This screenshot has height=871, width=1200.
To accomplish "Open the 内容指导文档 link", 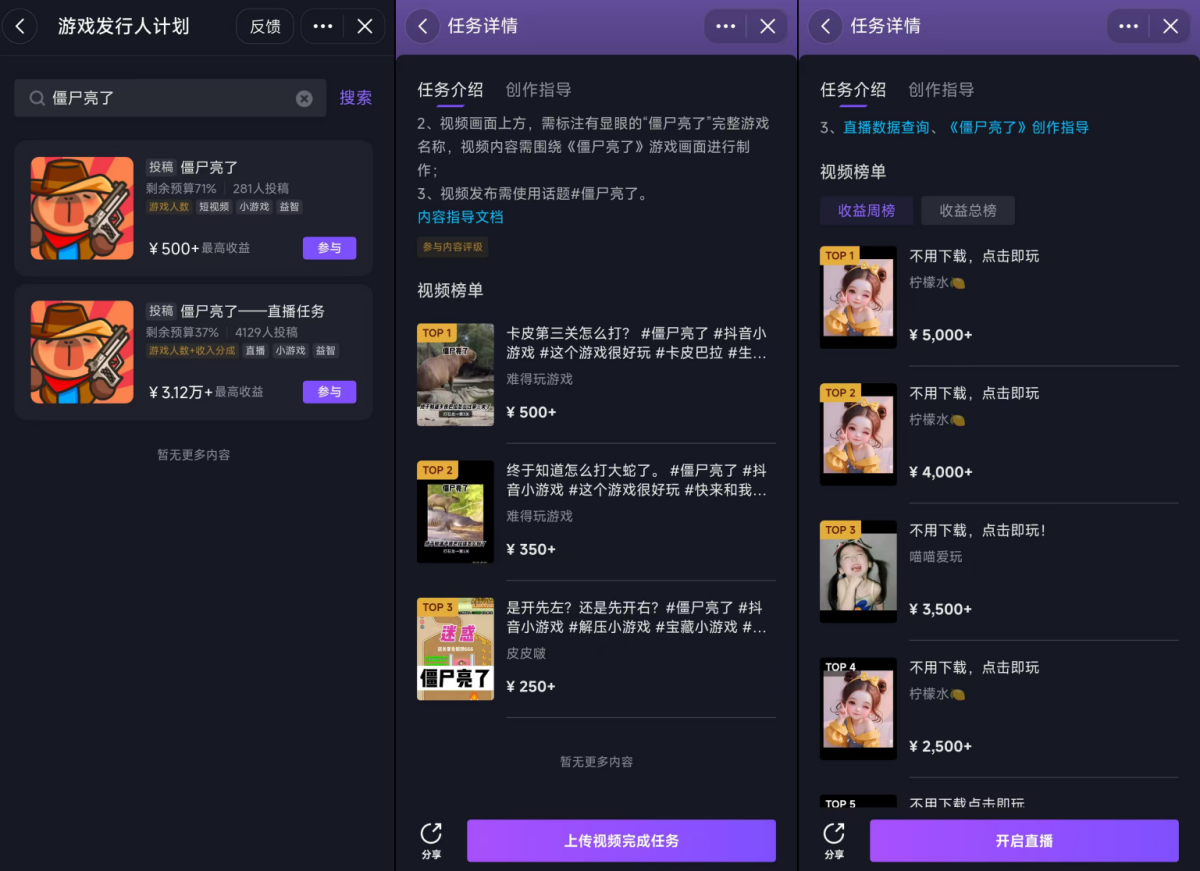I will tap(460, 217).
